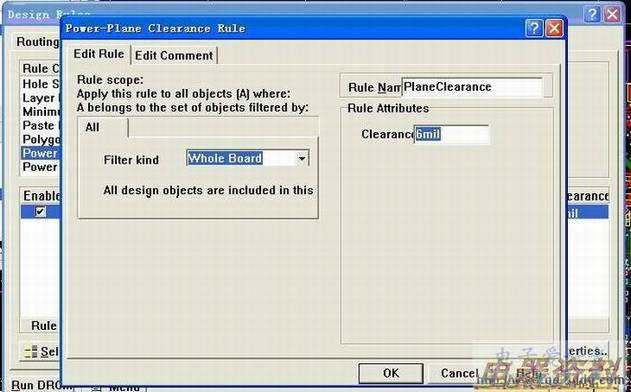
Task: Click the Cancel button
Action: pos(457,373)
